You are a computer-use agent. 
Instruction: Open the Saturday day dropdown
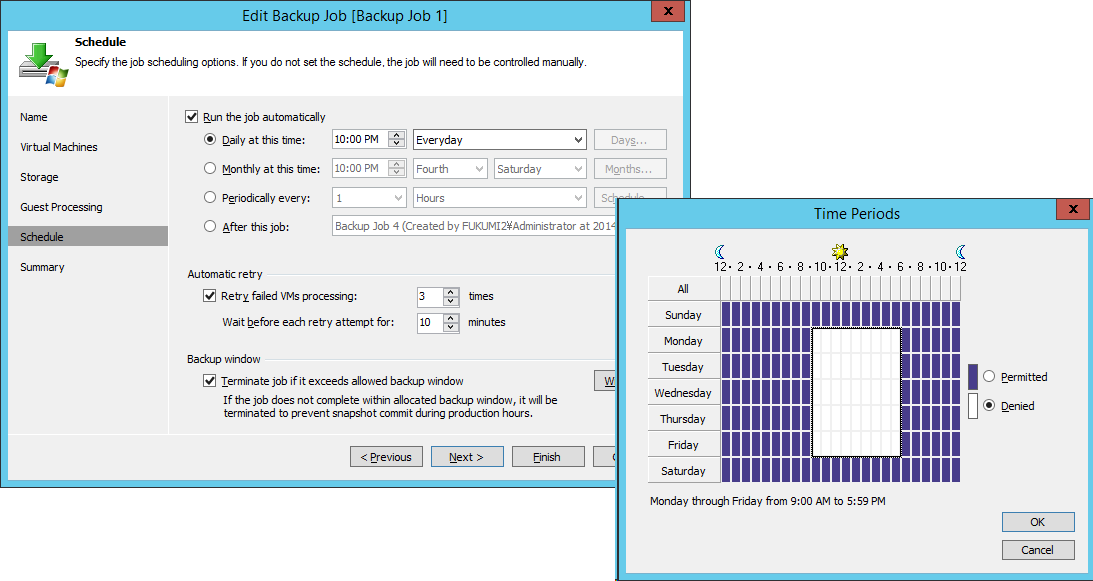[576, 169]
